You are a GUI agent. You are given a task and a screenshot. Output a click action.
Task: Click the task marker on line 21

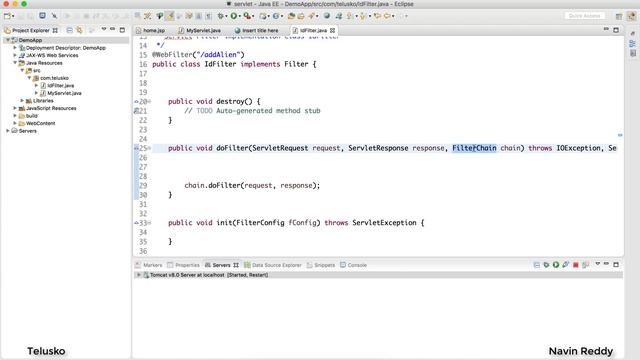136,111
